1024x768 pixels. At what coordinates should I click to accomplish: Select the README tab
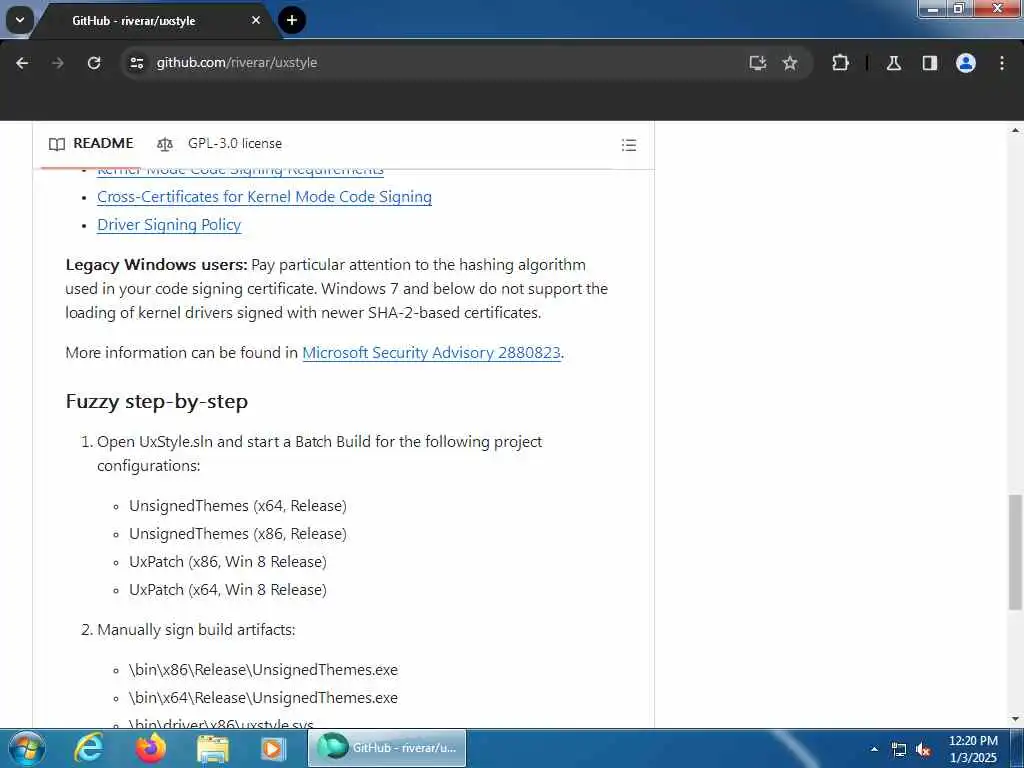pos(91,144)
